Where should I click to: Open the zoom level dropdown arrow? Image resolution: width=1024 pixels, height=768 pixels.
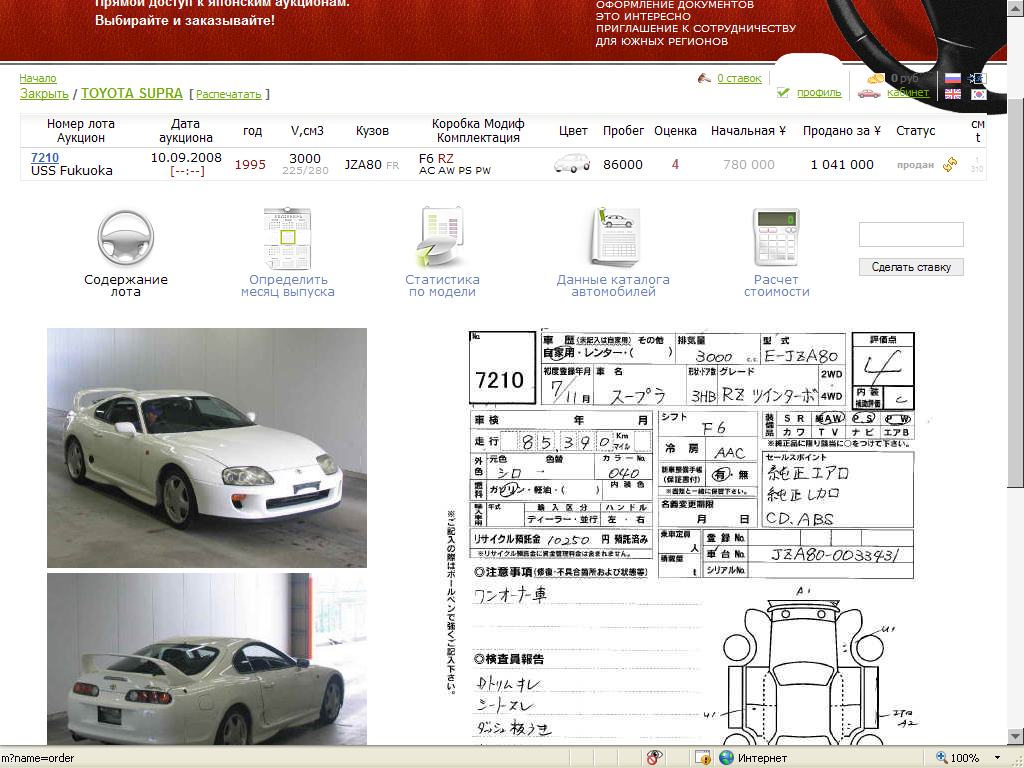pos(997,758)
